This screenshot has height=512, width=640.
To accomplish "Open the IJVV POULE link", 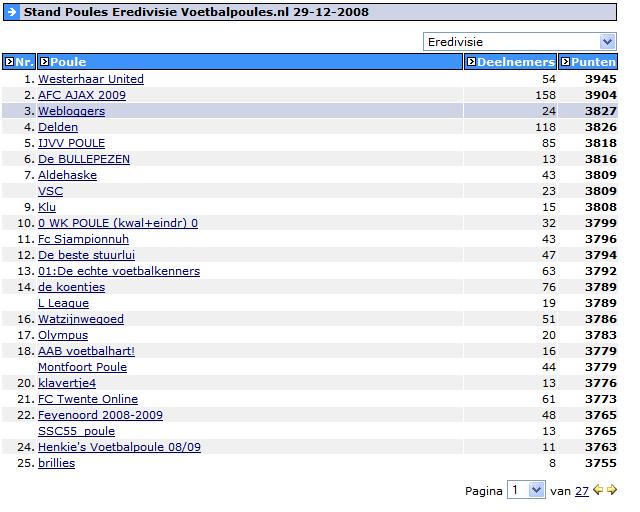I will click(71, 143).
